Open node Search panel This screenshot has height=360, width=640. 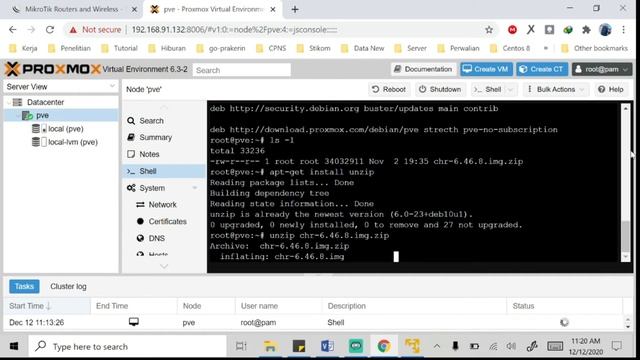coord(151,121)
